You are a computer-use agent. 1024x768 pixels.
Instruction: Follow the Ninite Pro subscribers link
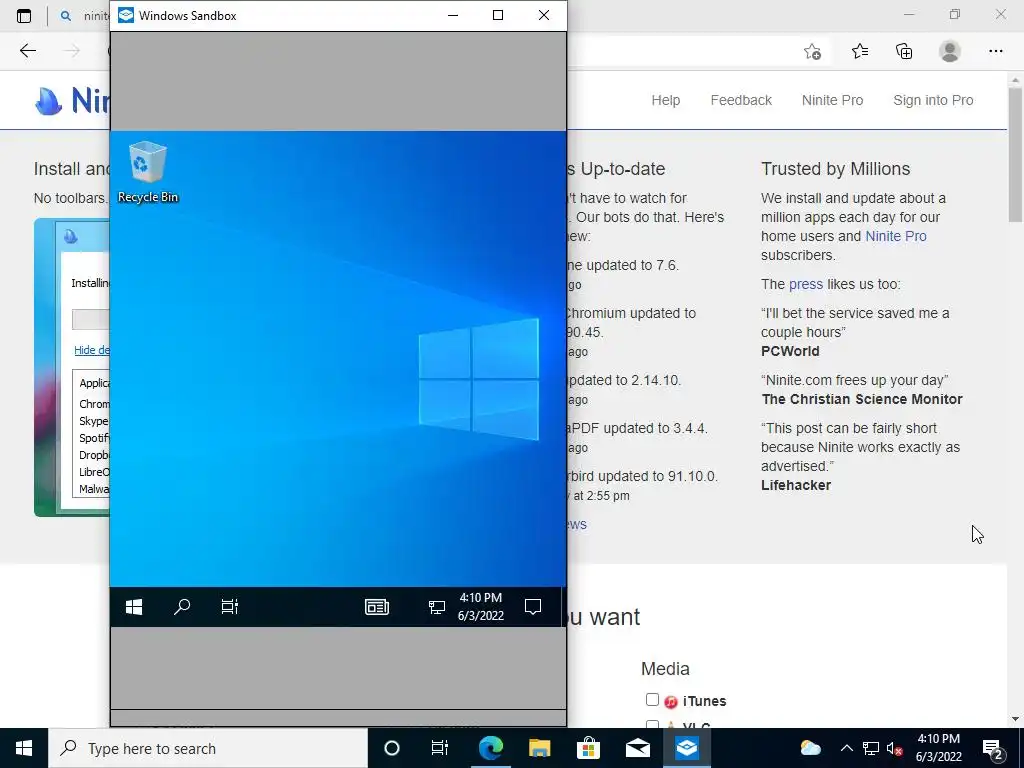point(895,236)
